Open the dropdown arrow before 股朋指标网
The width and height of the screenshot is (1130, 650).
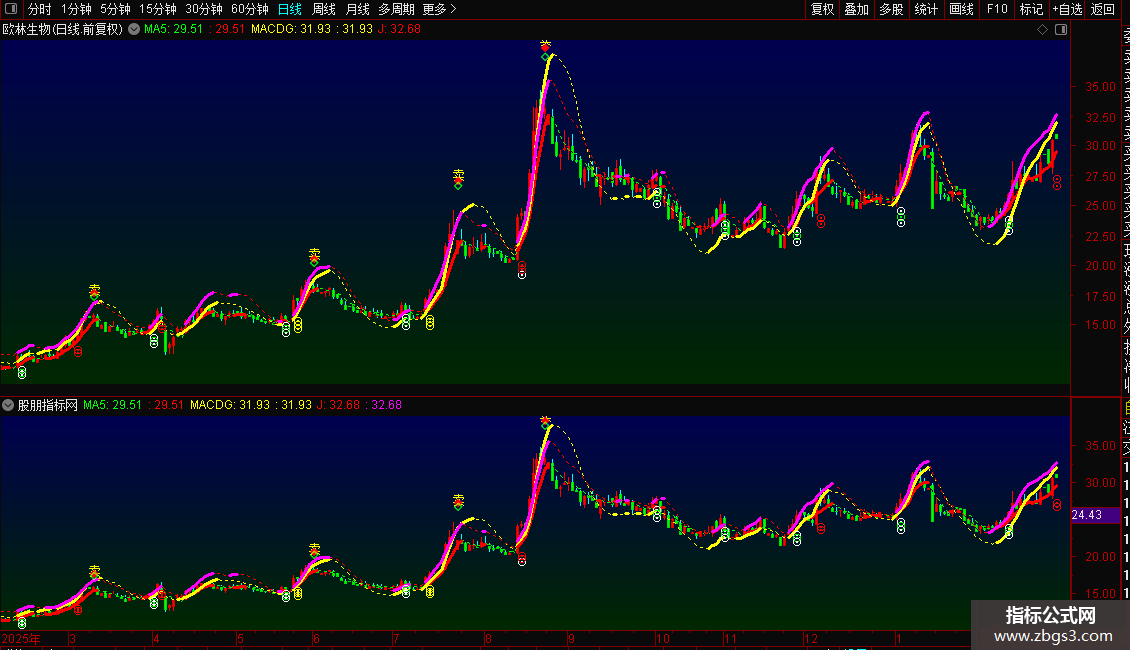click(x=8, y=405)
